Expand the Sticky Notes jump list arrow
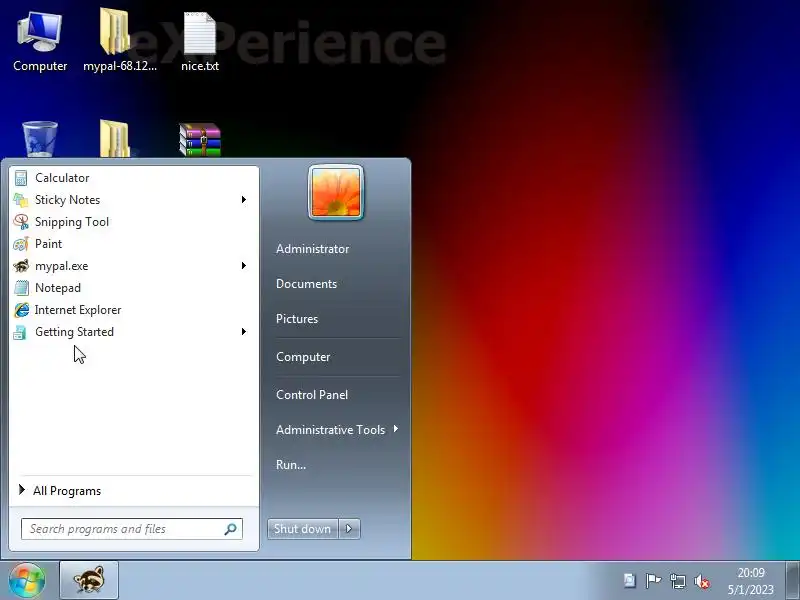 244,199
